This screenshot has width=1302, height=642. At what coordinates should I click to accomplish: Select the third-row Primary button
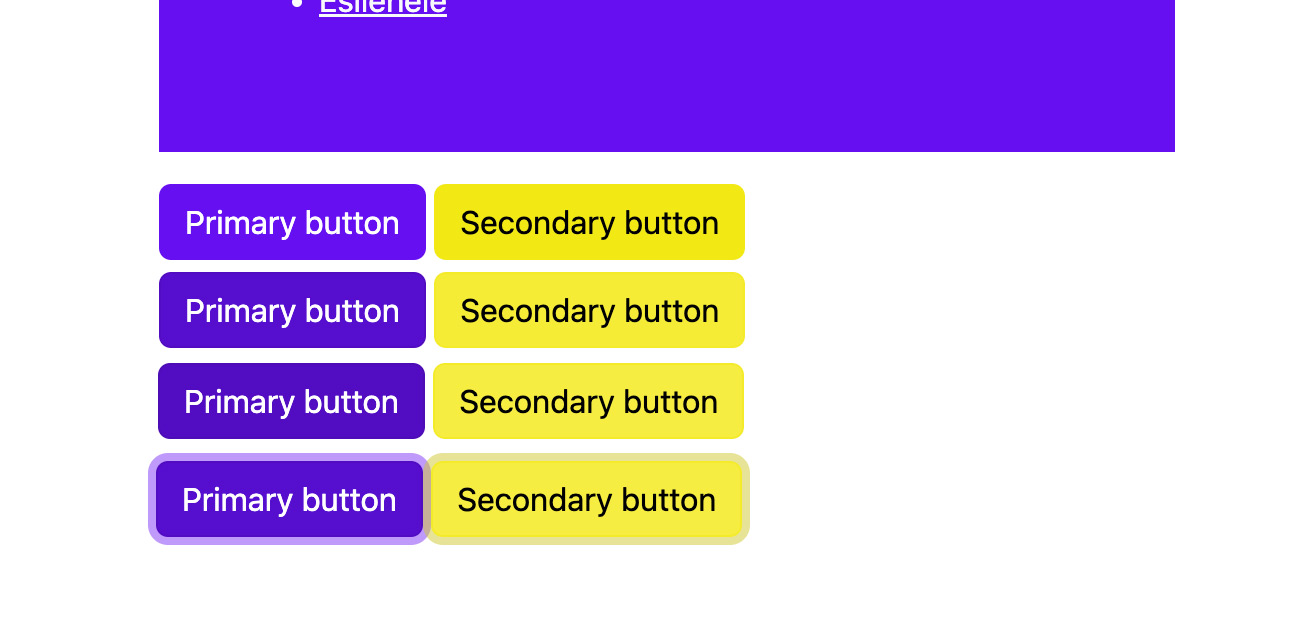click(291, 401)
